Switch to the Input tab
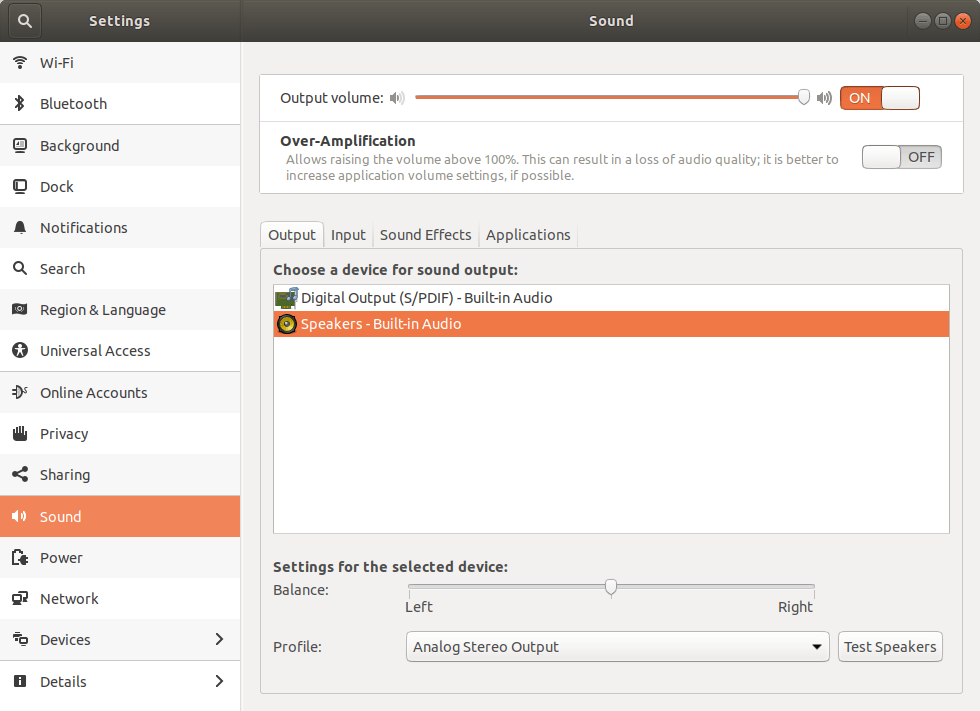This screenshot has width=980, height=711. click(x=348, y=234)
